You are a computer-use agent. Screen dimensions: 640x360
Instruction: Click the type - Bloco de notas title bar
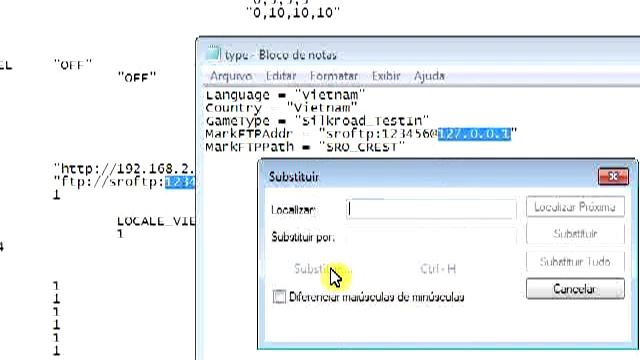tap(418, 54)
